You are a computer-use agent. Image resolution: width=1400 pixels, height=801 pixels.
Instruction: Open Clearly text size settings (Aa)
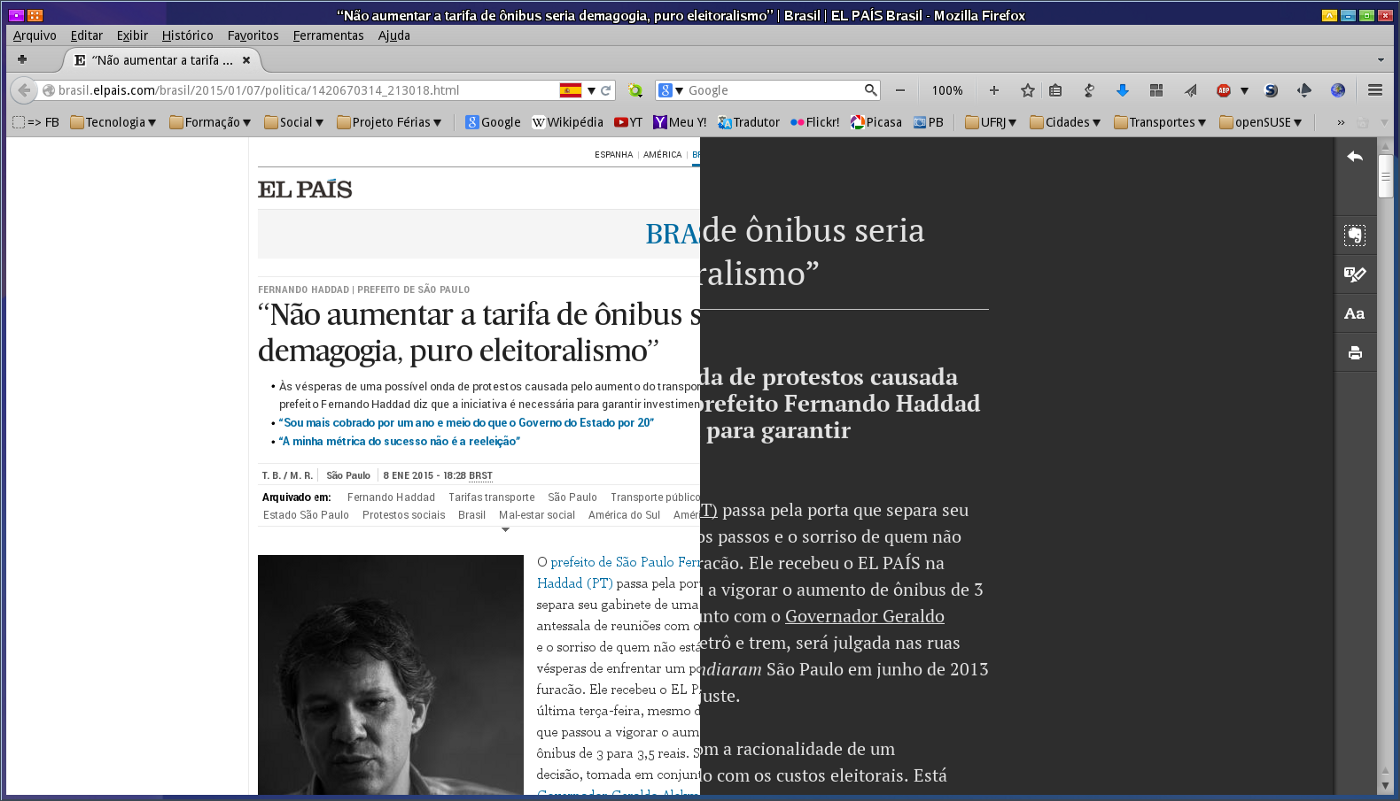[x=1355, y=313]
